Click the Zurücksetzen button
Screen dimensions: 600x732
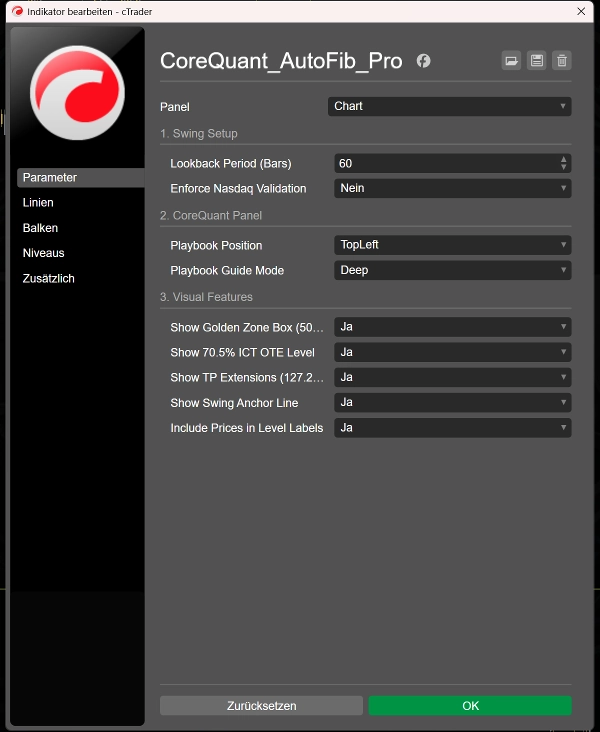[261, 705]
